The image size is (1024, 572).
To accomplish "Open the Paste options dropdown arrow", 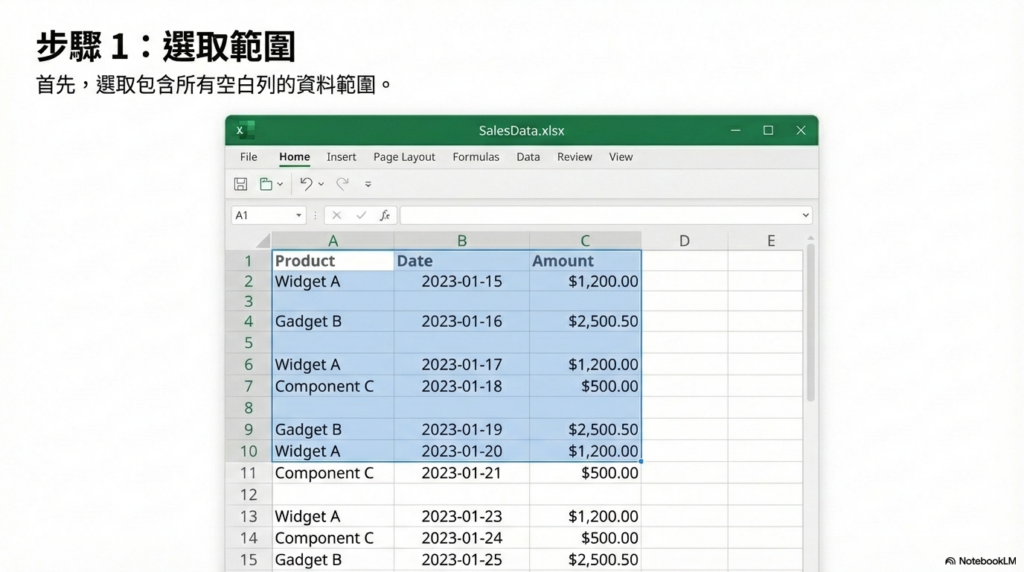I will pyautogui.click(x=280, y=184).
